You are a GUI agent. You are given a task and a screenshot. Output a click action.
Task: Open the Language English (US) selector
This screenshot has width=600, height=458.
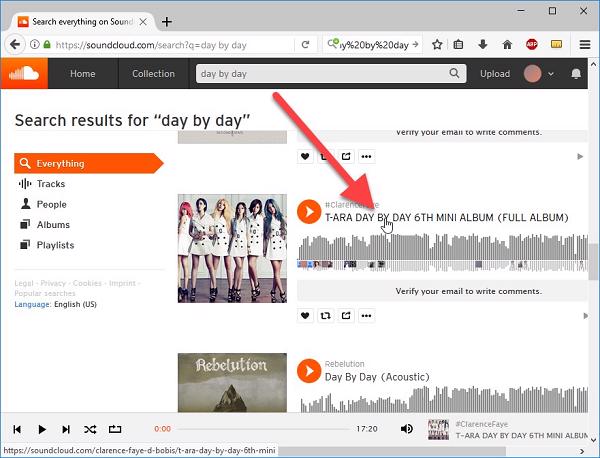click(x=68, y=304)
